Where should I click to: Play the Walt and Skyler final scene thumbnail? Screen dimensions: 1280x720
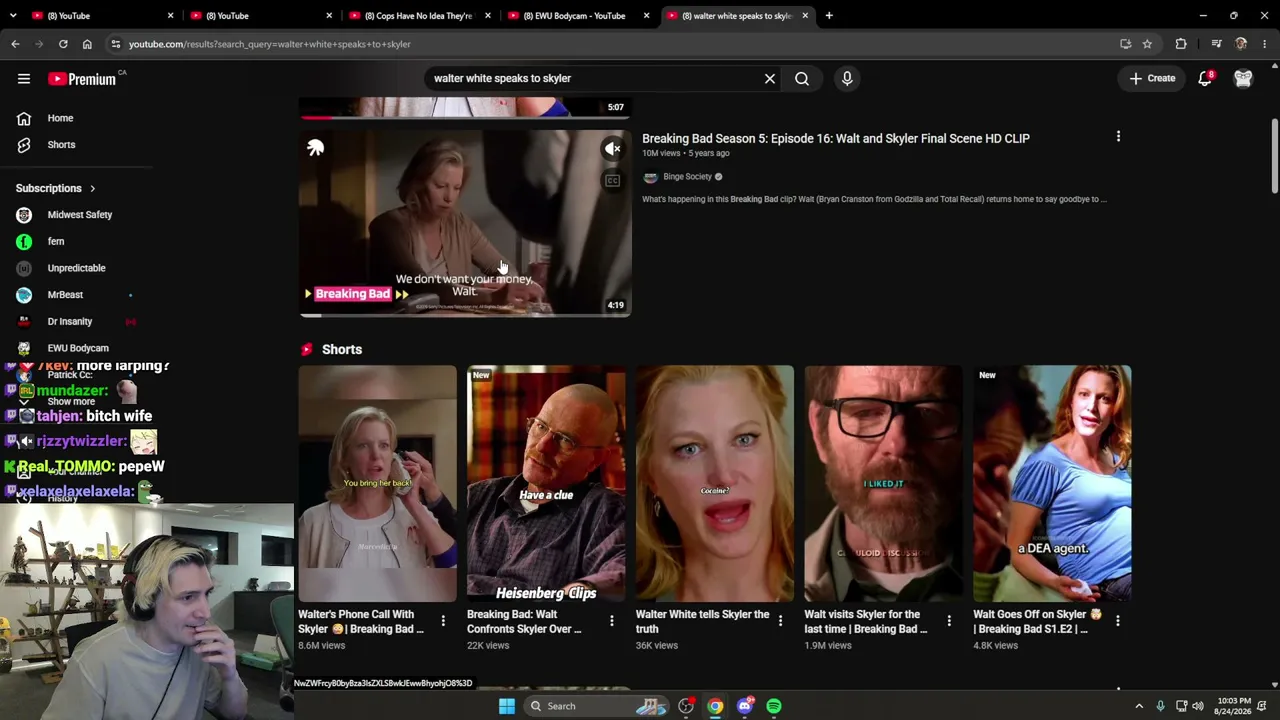465,222
